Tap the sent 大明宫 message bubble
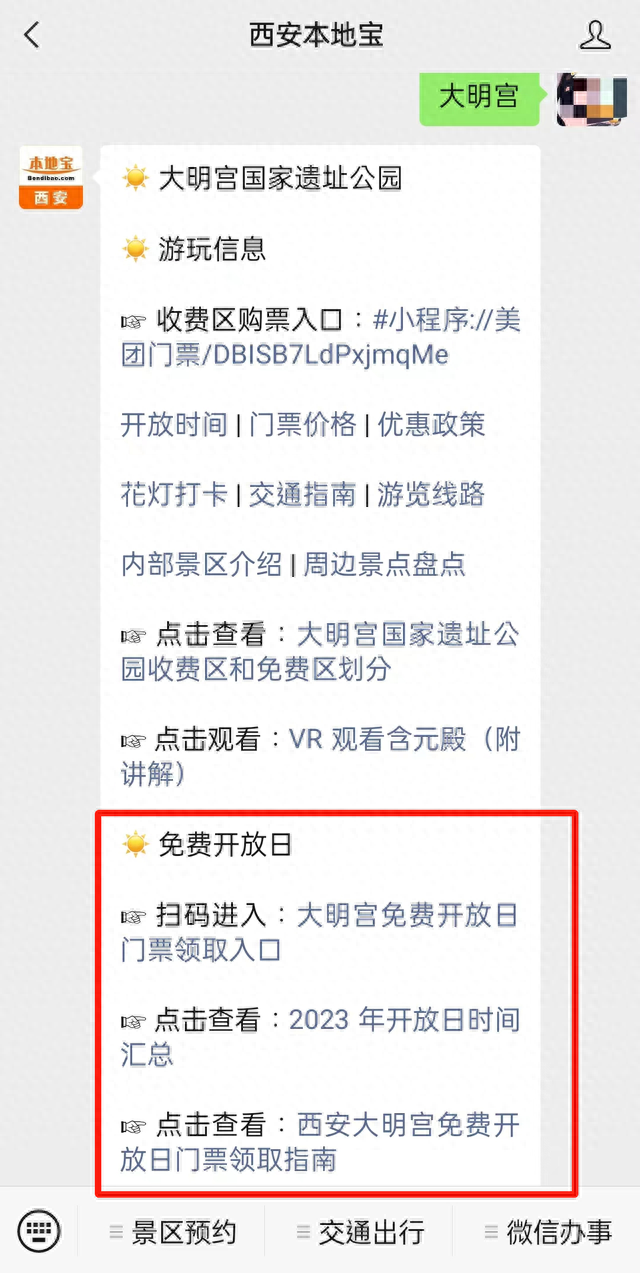The image size is (640, 1273). coord(481,97)
